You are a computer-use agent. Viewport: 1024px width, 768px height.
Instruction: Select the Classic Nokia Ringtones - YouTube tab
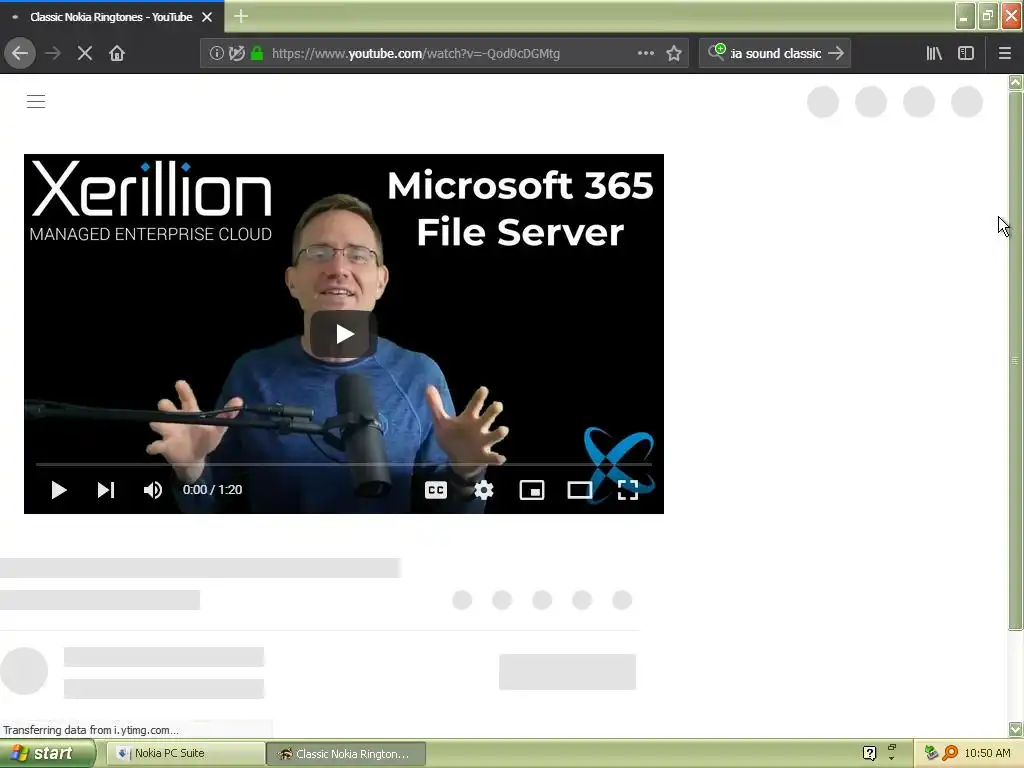112,17
